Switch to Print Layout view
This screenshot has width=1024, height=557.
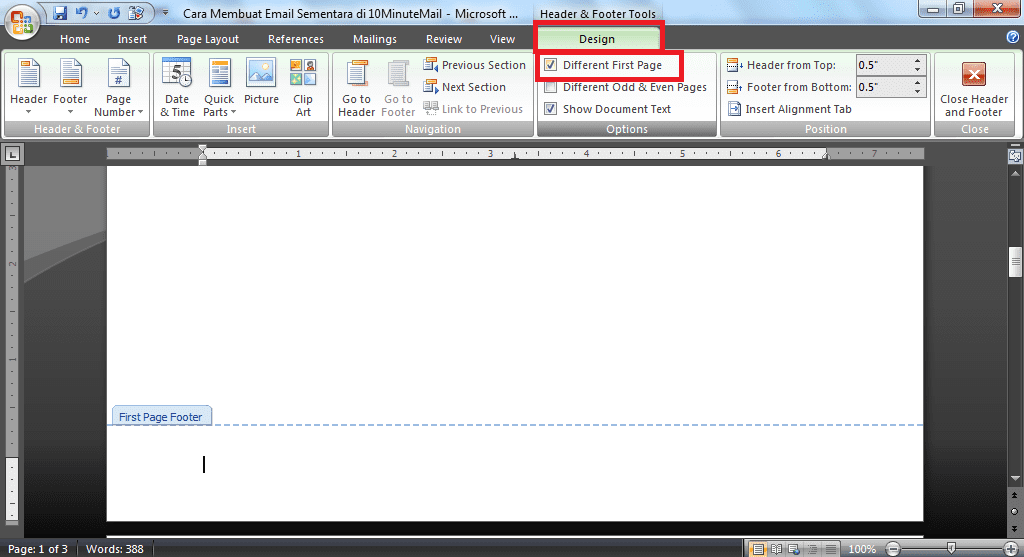click(x=758, y=549)
